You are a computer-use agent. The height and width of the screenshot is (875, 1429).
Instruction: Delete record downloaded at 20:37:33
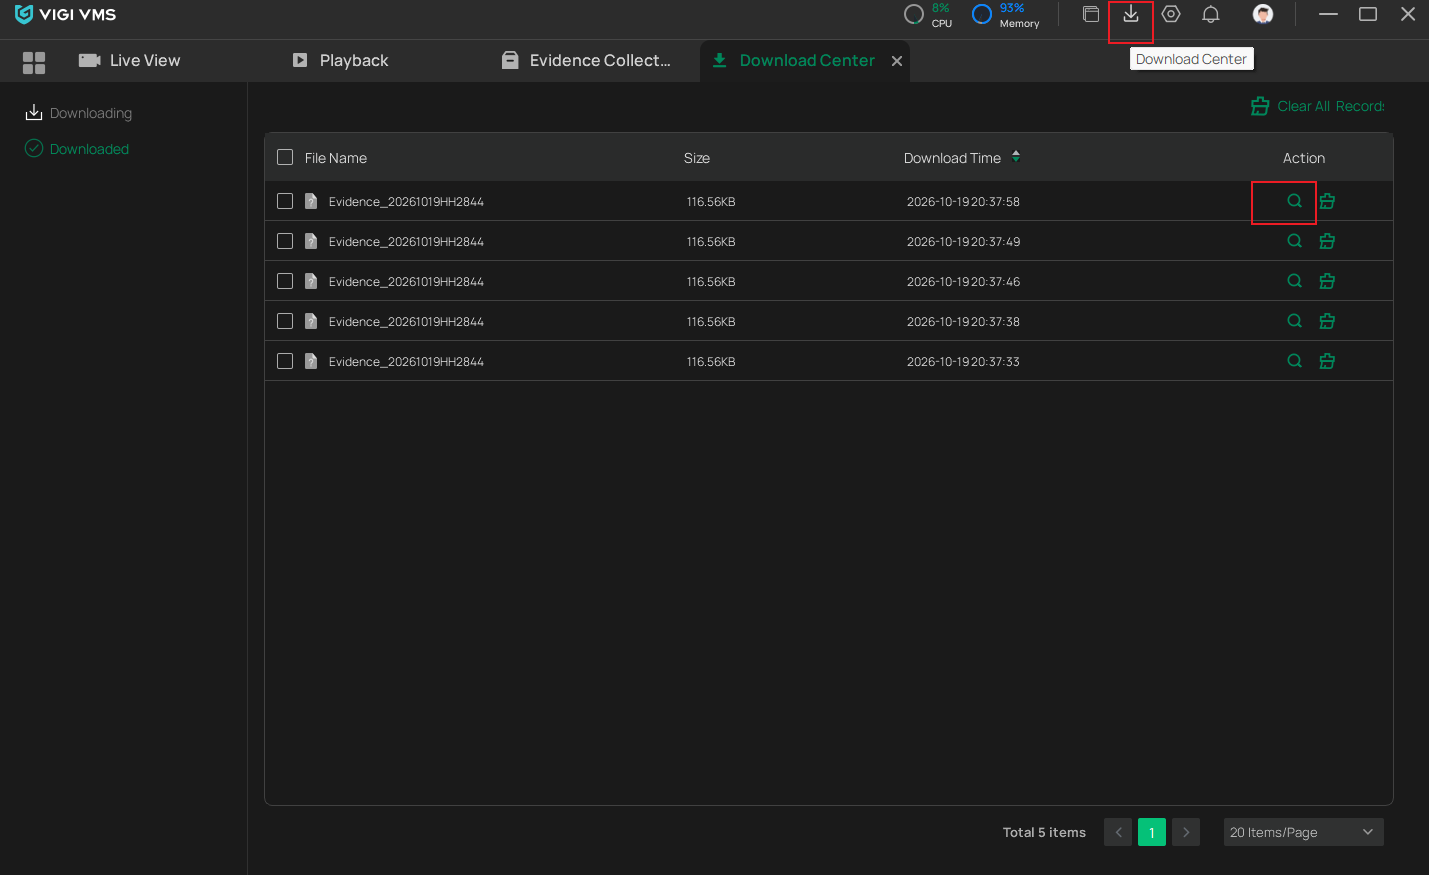pos(1327,361)
